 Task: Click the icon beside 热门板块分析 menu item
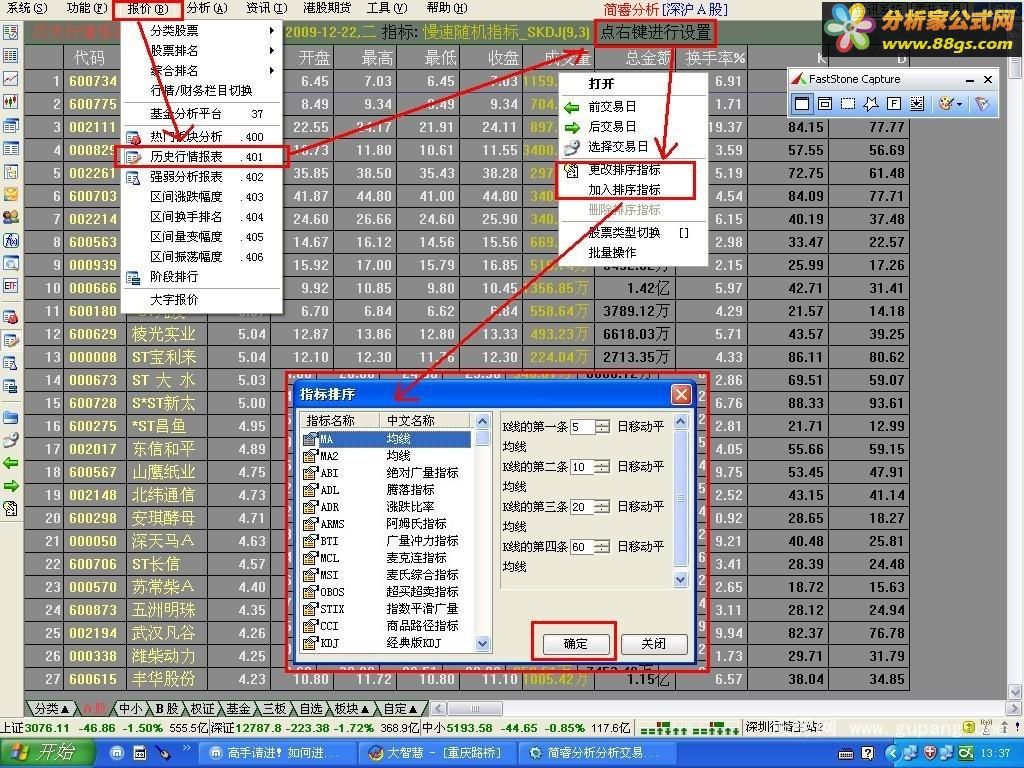(x=133, y=137)
